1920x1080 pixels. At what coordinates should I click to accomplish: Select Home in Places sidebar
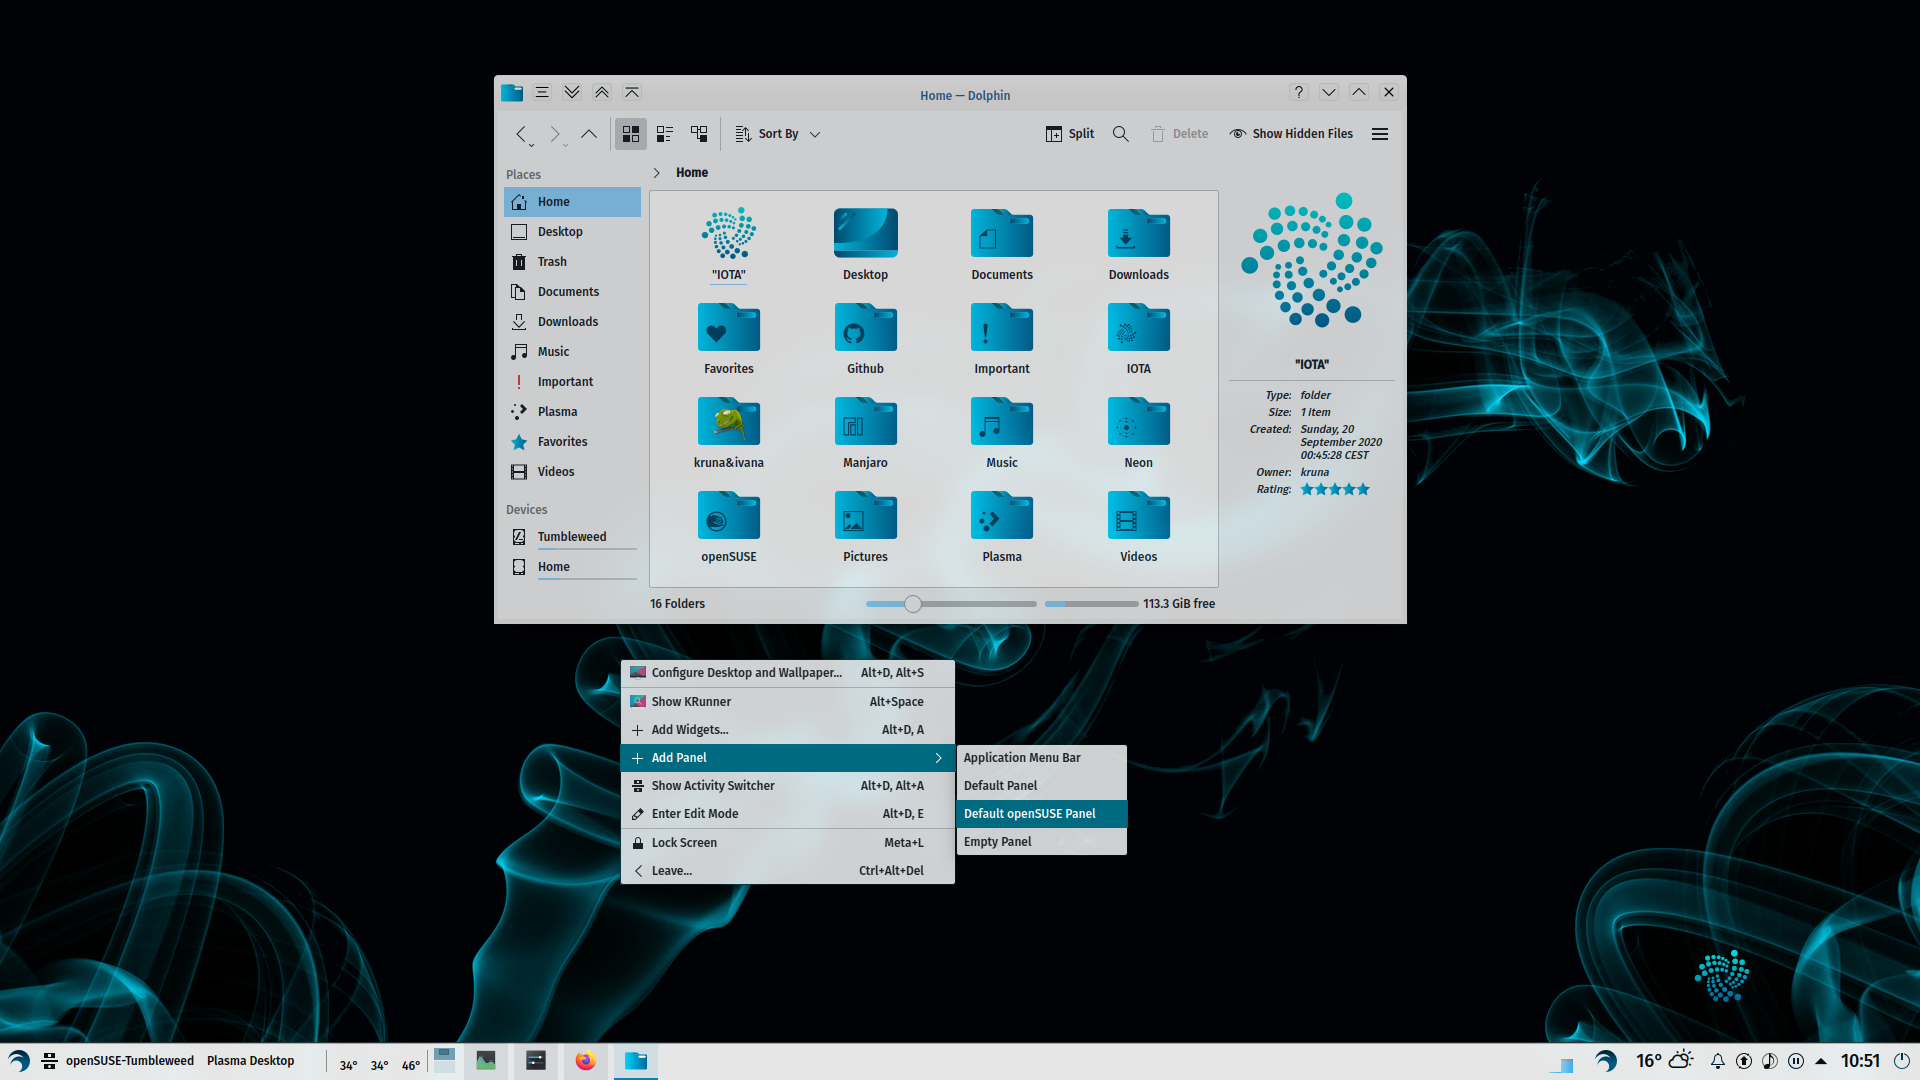click(x=572, y=202)
